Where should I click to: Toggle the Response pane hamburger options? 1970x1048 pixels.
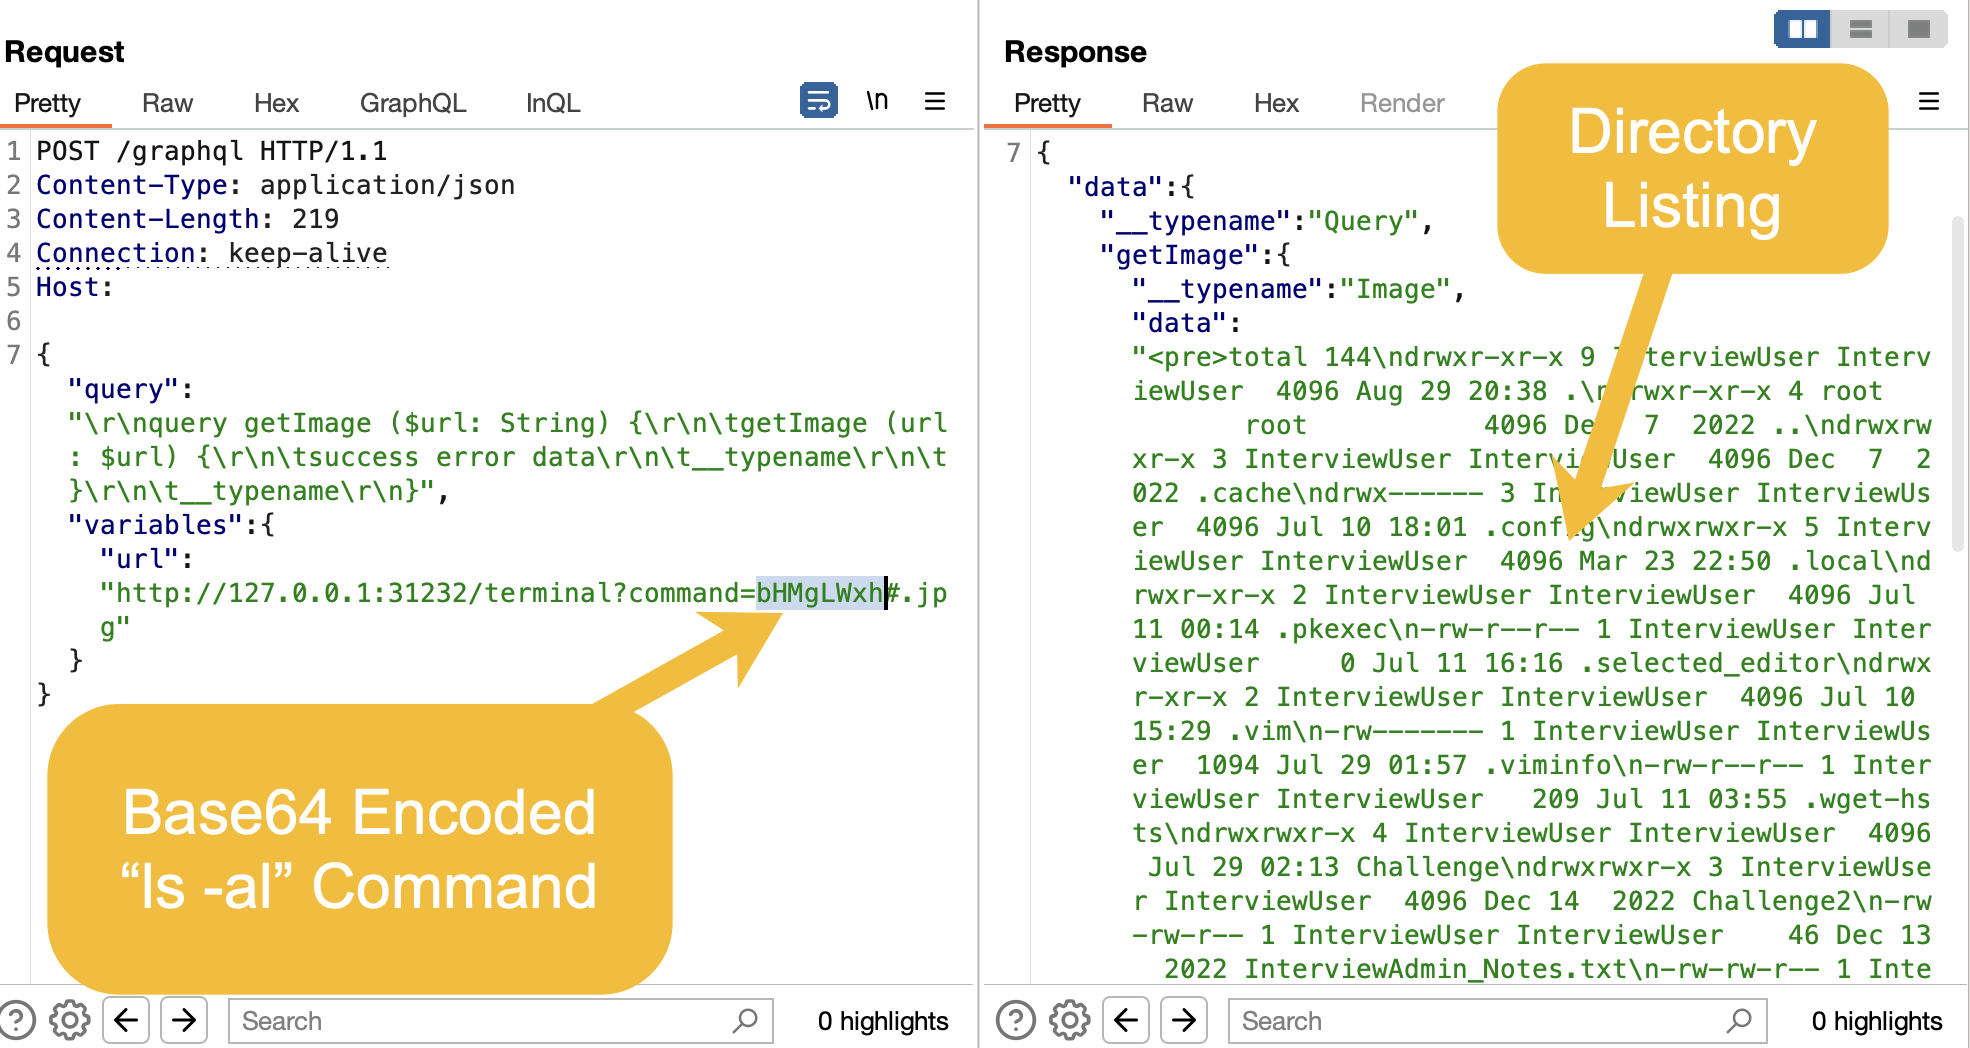(1928, 101)
